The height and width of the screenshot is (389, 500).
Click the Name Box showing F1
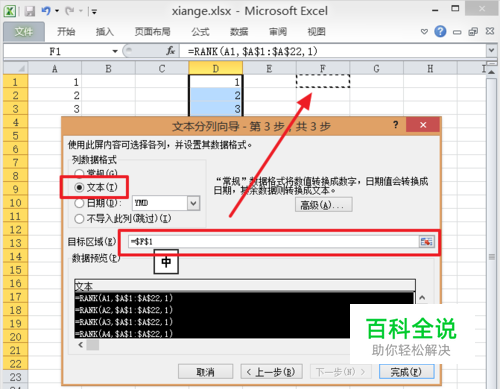click(x=57, y=51)
